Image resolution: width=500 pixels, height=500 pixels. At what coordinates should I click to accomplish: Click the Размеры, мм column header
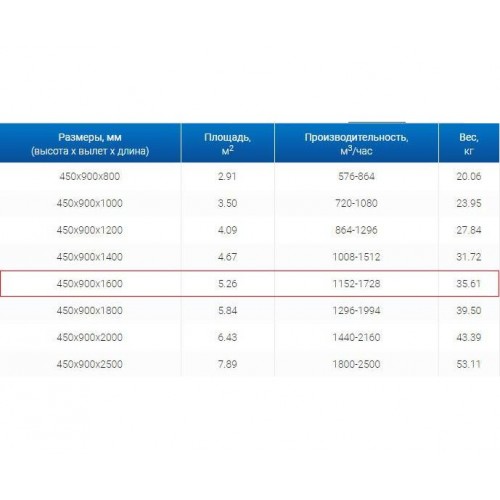[x=90, y=143]
